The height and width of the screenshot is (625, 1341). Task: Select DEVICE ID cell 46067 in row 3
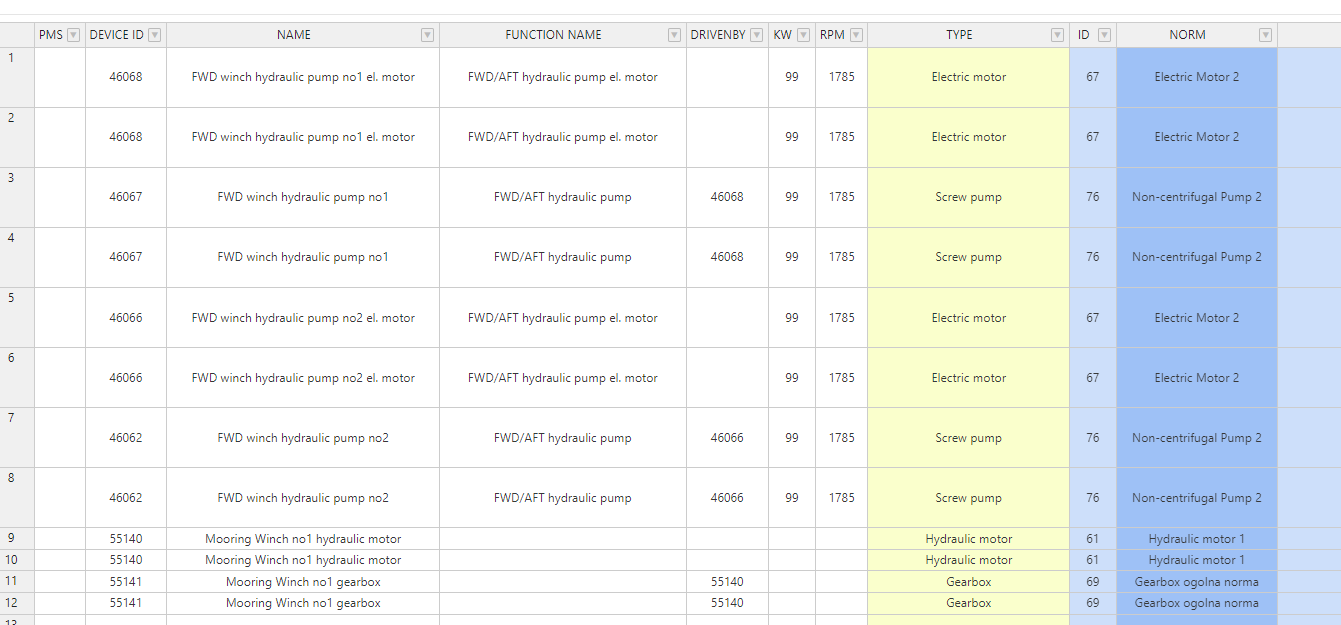(x=126, y=197)
